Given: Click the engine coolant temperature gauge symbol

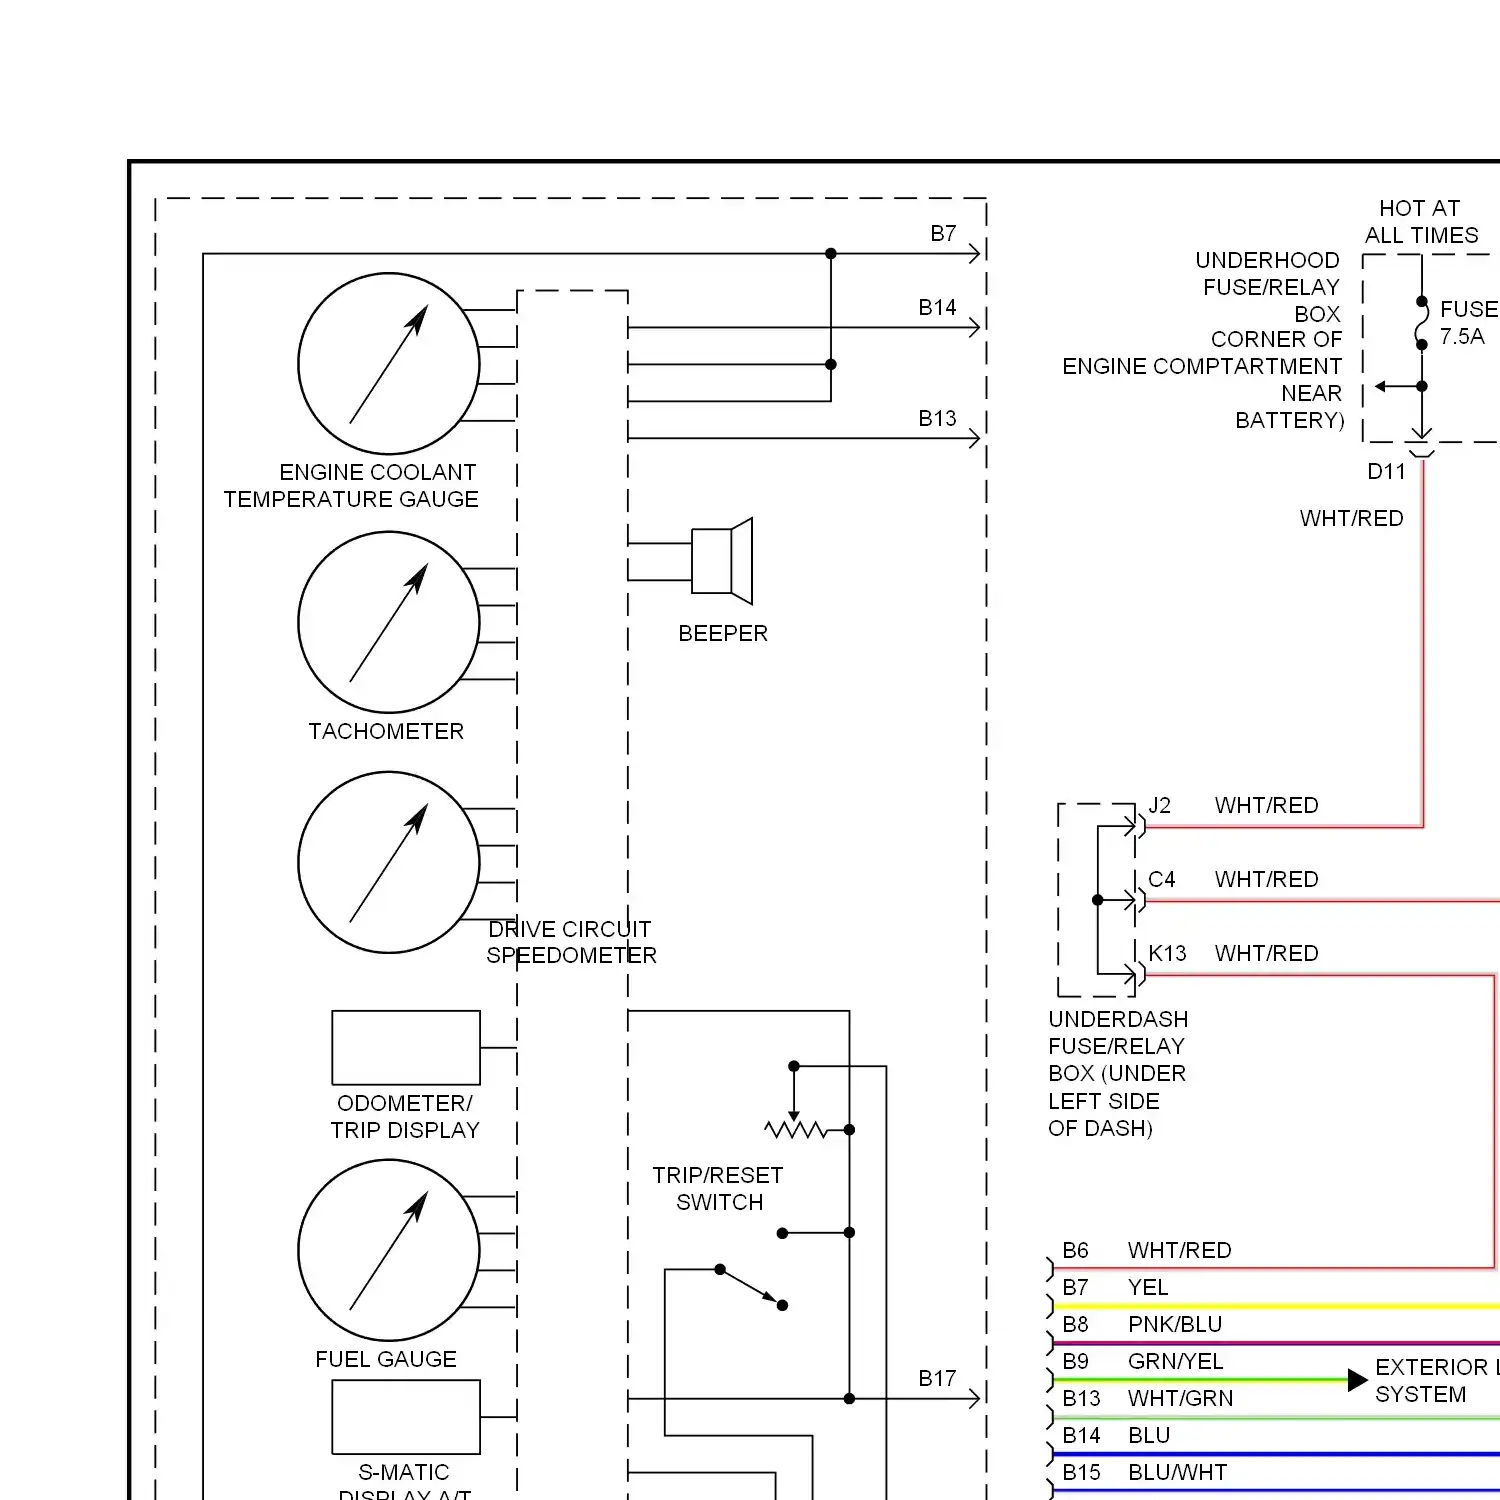Looking at the screenshot, I should point(389,363).
